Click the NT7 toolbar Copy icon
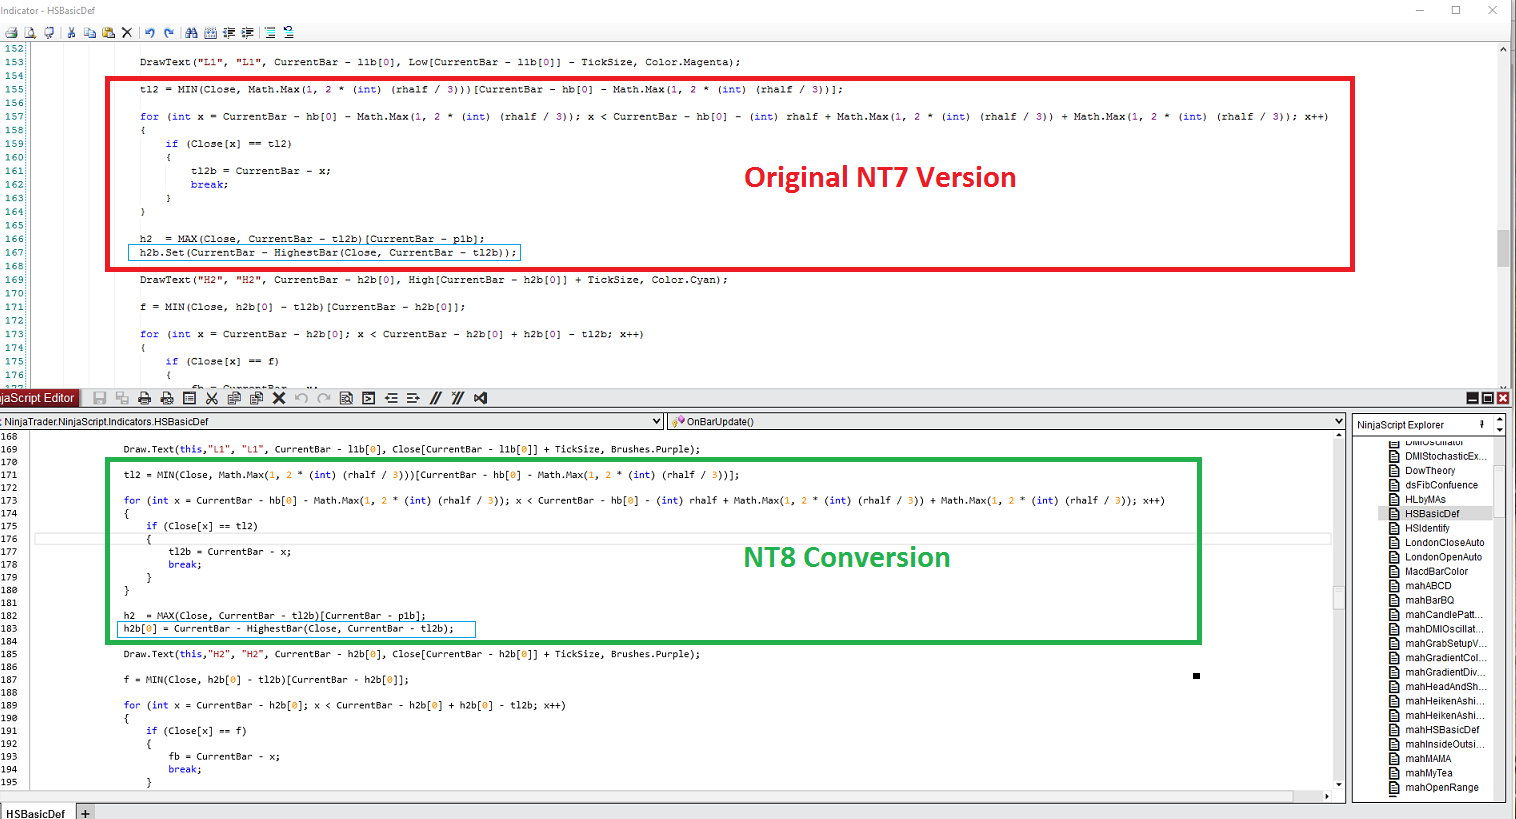 click(90, 33)
